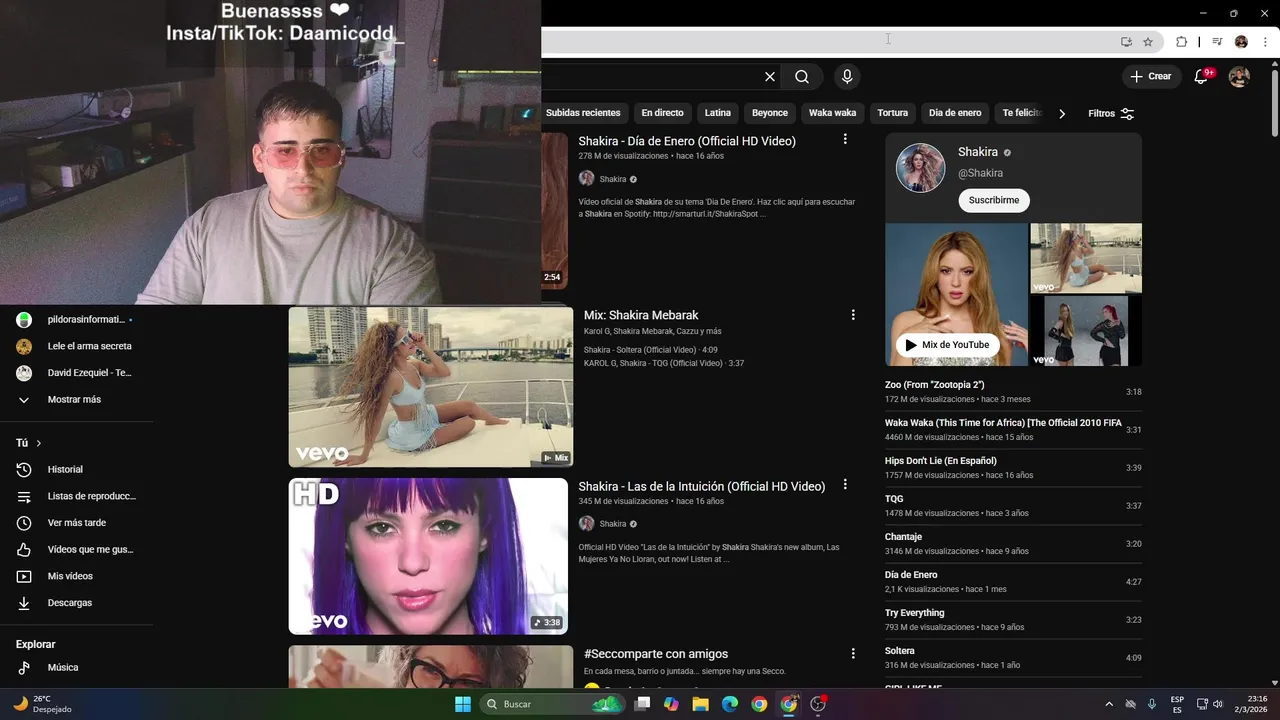Select Beyonce chip

[770, 113]
